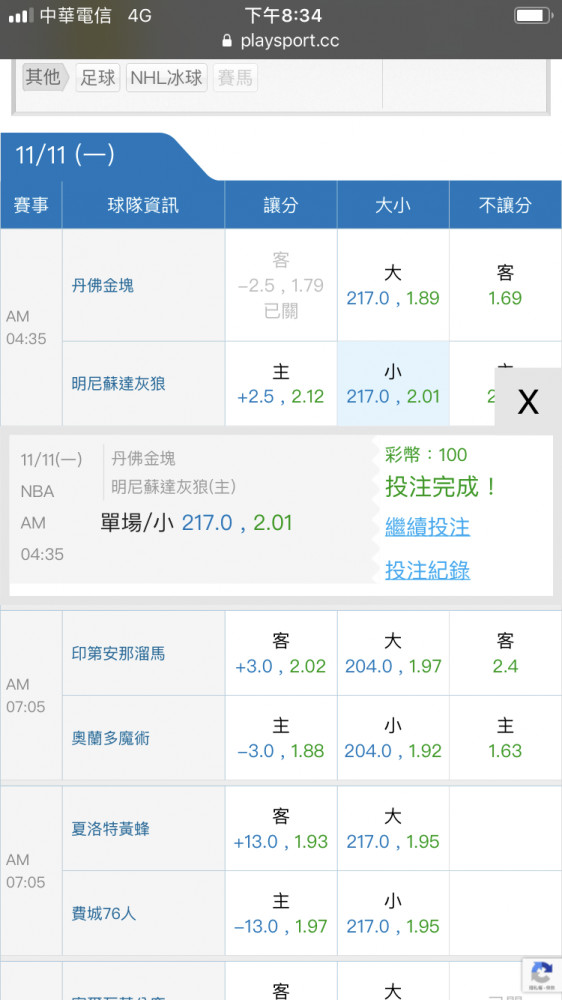Open the 足球 sport tab
The width and height of the screenshot is (562, 1000).
pos(98,78)
